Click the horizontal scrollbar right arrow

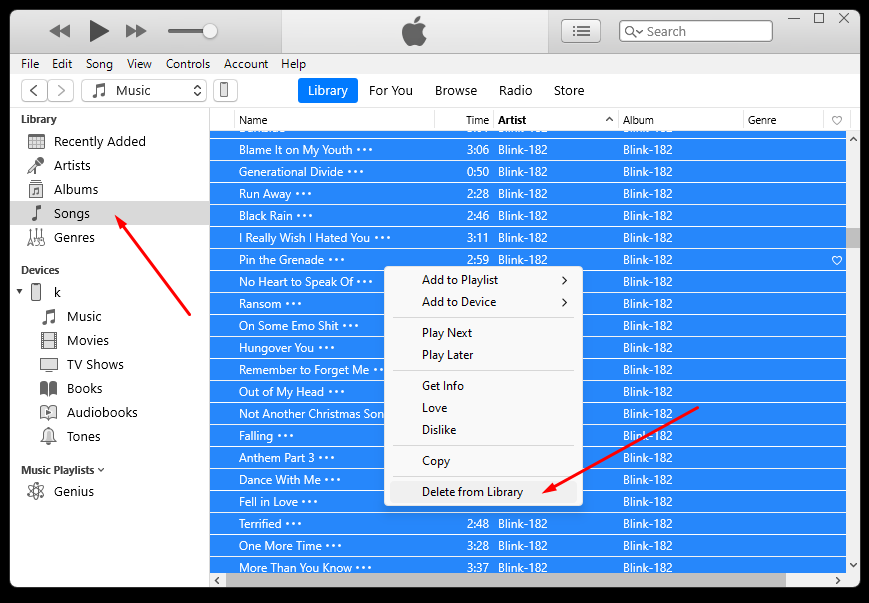pyautogui.click(x=839, y=580)
